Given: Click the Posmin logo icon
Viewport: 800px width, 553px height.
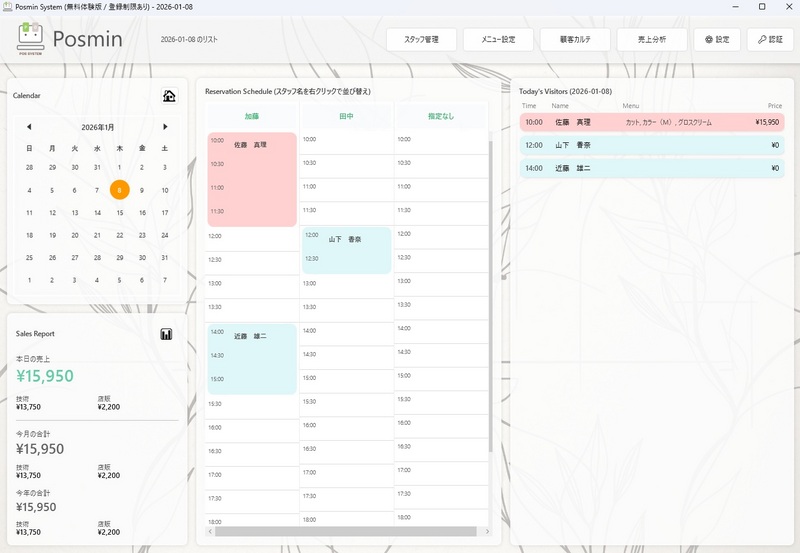Looking at the screenshot, I should (x=30, y=39).
